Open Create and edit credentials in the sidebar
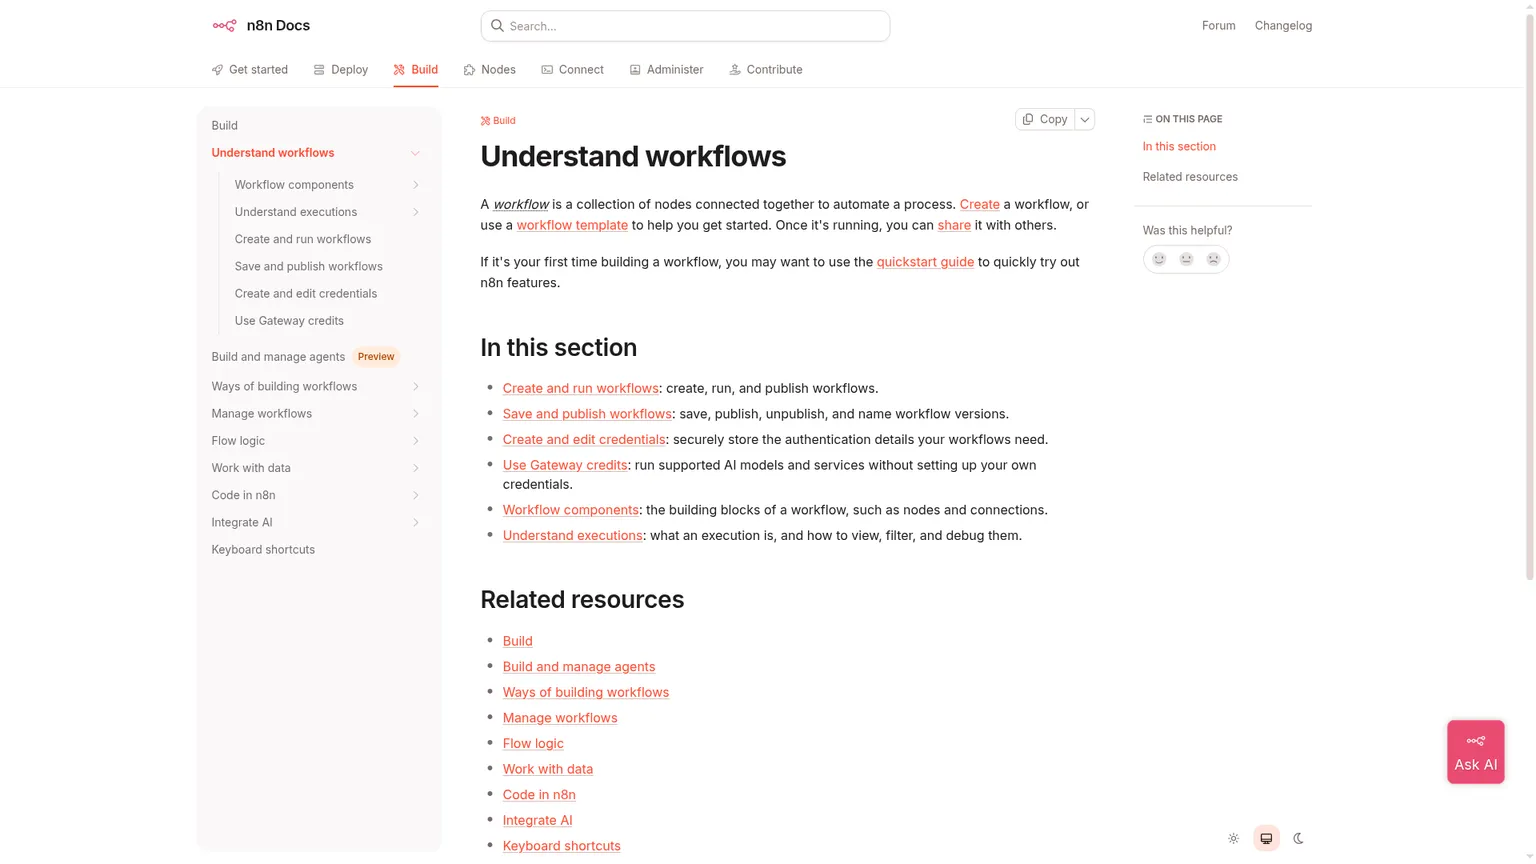This screenshot has width=1536, height=864. [x=306, y=294]
